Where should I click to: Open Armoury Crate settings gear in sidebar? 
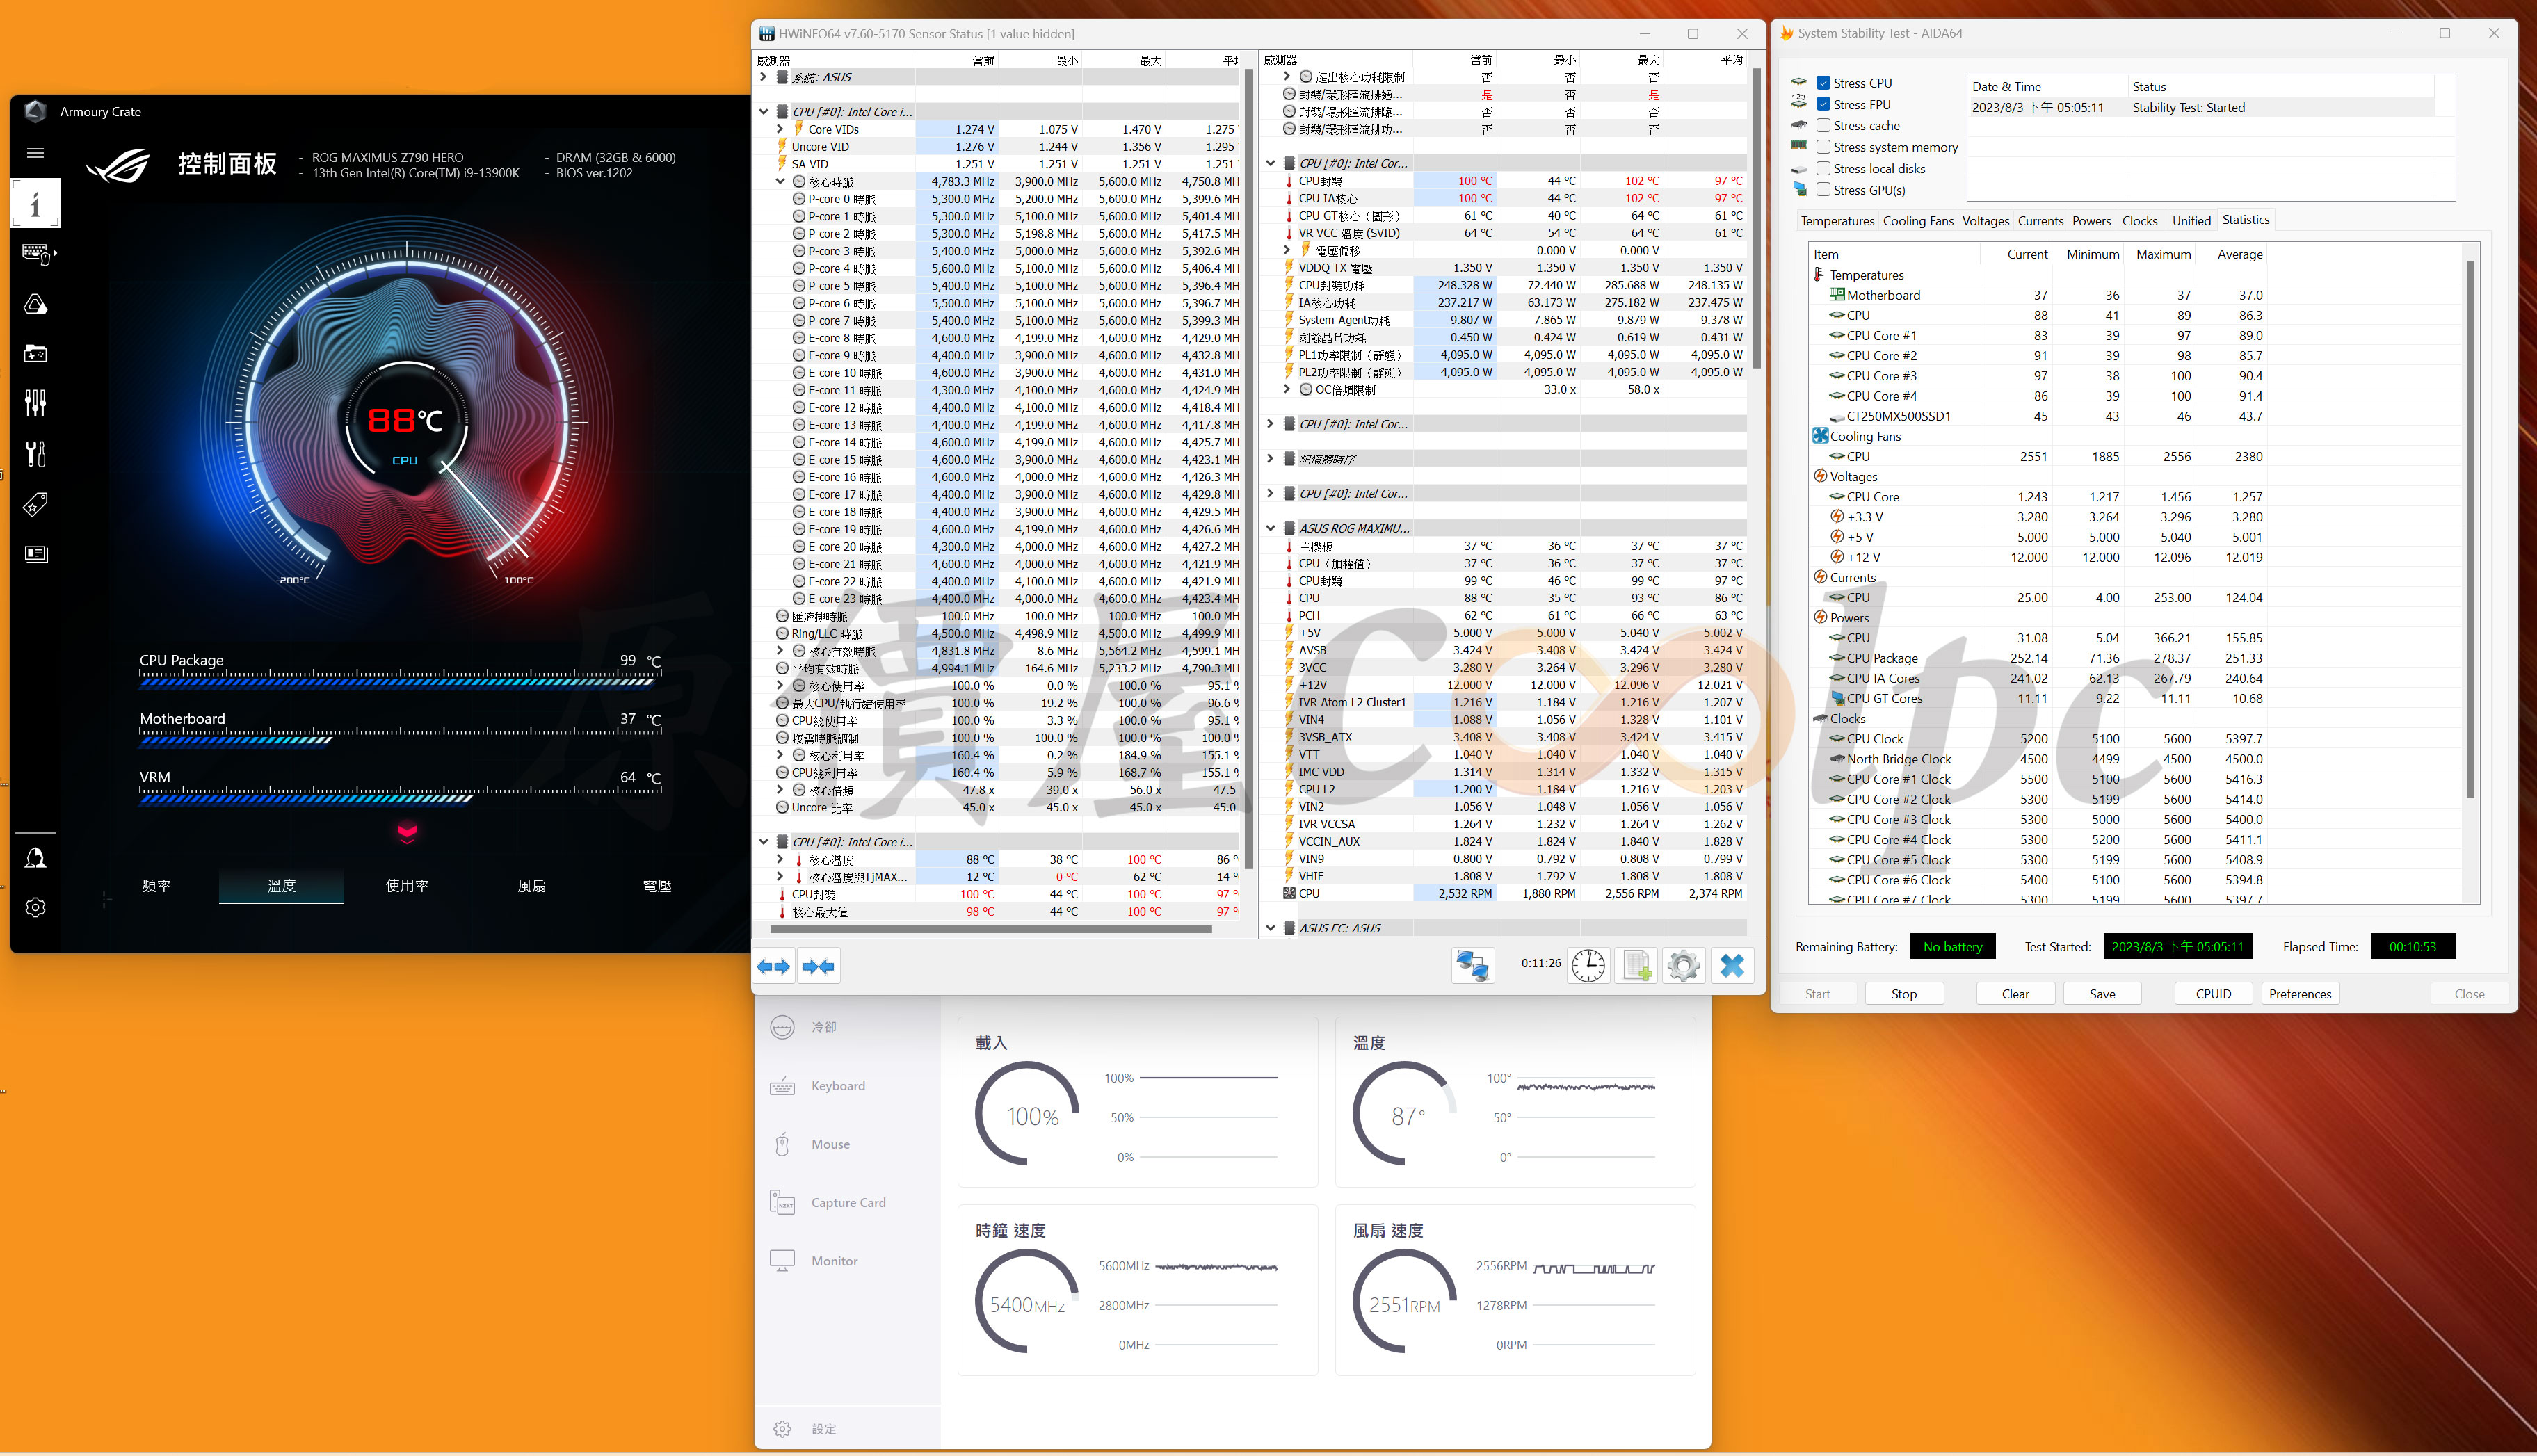click(x=35, y=907)
